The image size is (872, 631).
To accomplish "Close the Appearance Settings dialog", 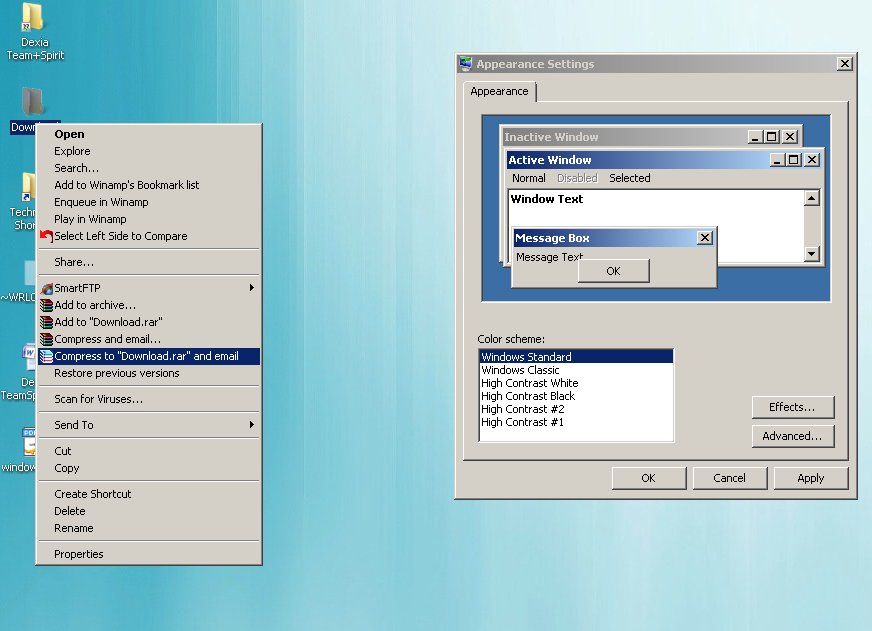I will [844, 64].
